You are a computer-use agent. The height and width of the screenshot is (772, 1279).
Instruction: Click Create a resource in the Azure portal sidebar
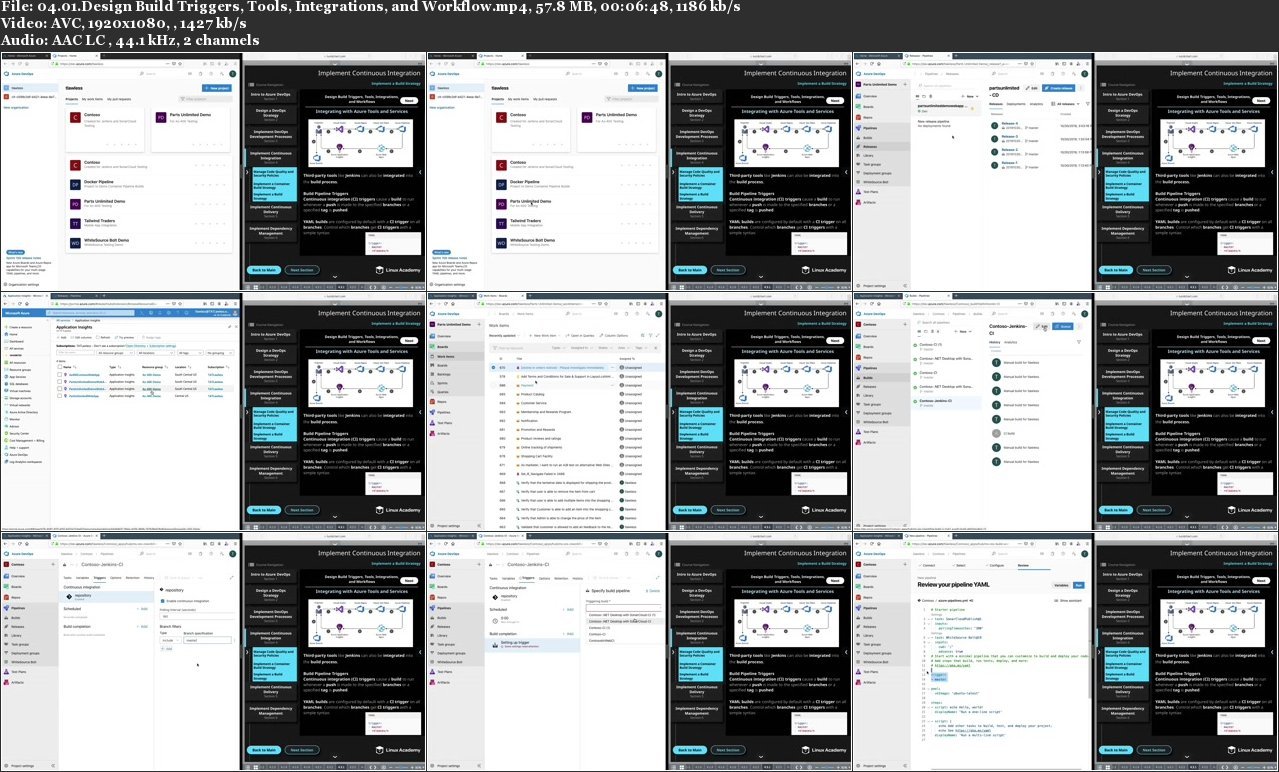click(19, 327)
